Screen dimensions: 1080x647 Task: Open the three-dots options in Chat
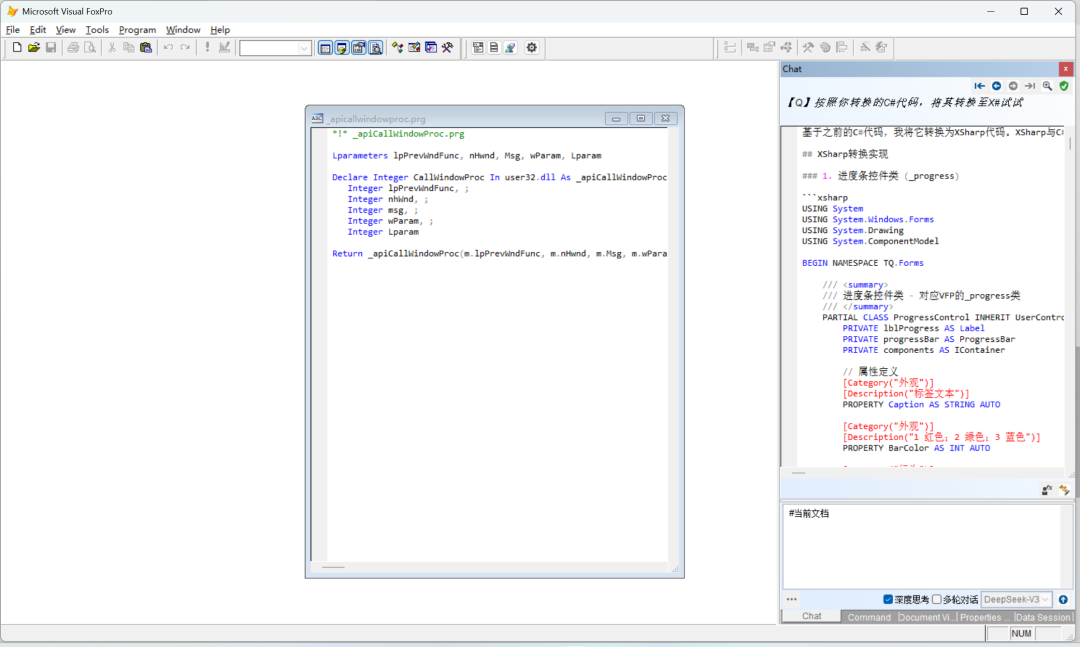pyautogui.click(x=792, y=600)
